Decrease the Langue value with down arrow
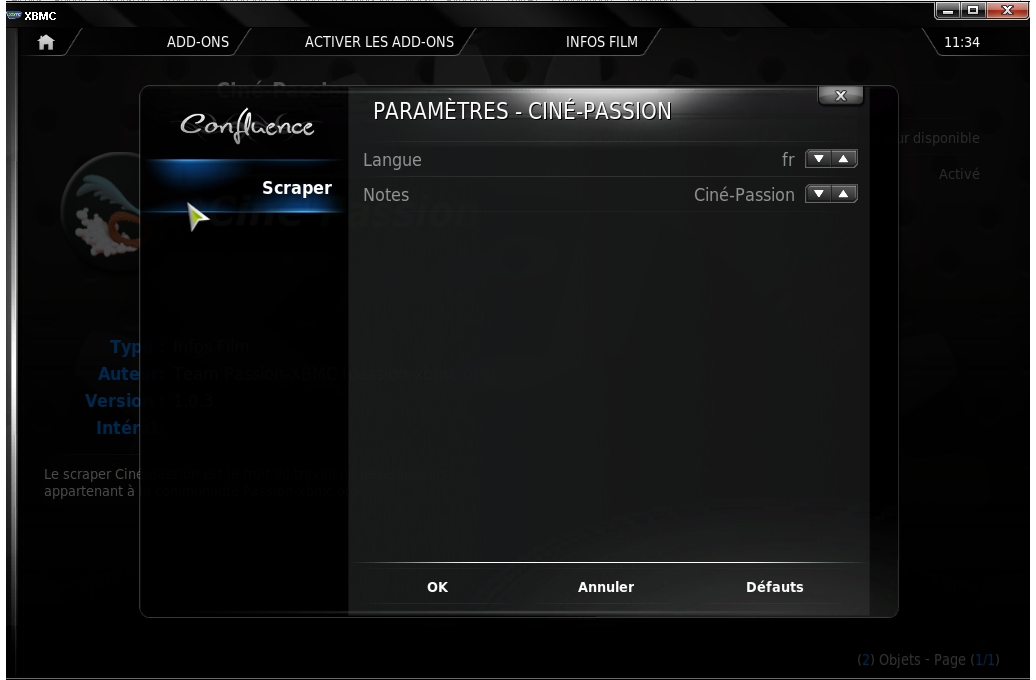 819,159
